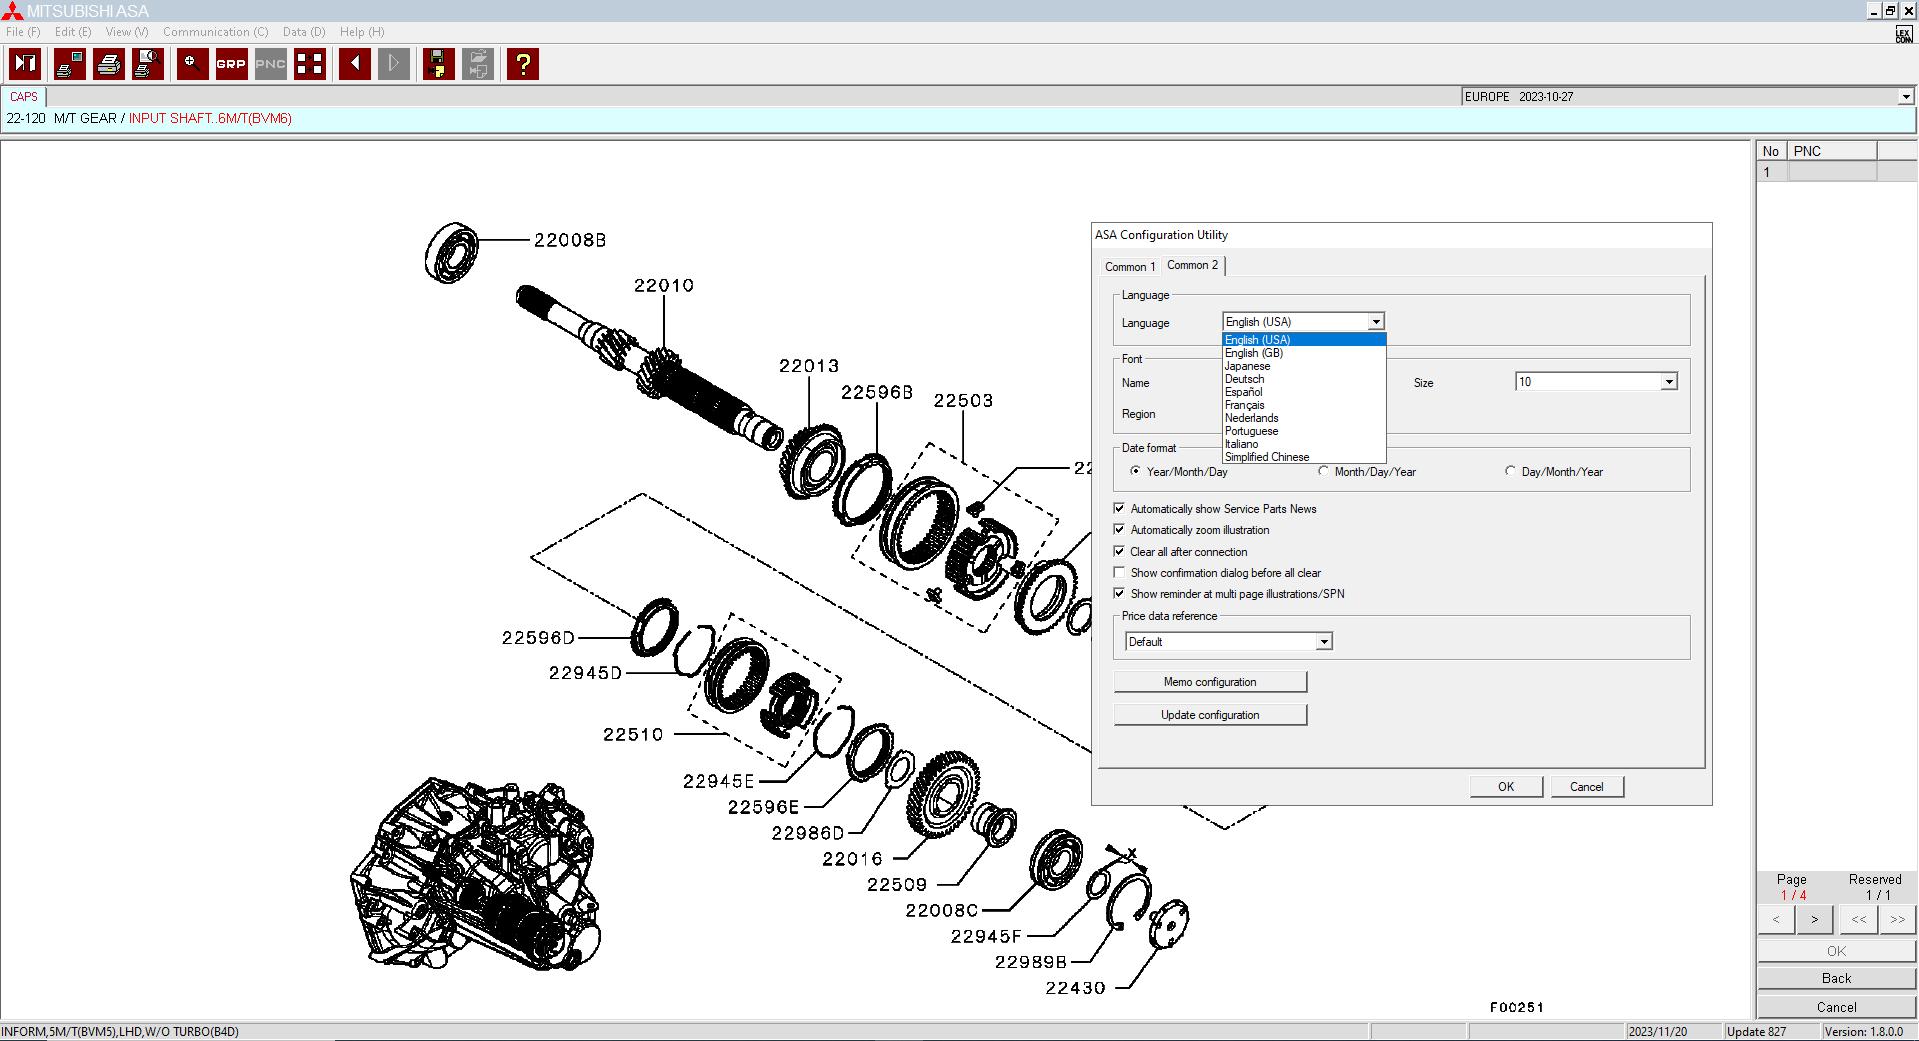The width and height of the screenshot is (1919, 1041).
Task: Select the Day/Month/Year date format
Action: pyautogui.click(x=1510, y=471)
